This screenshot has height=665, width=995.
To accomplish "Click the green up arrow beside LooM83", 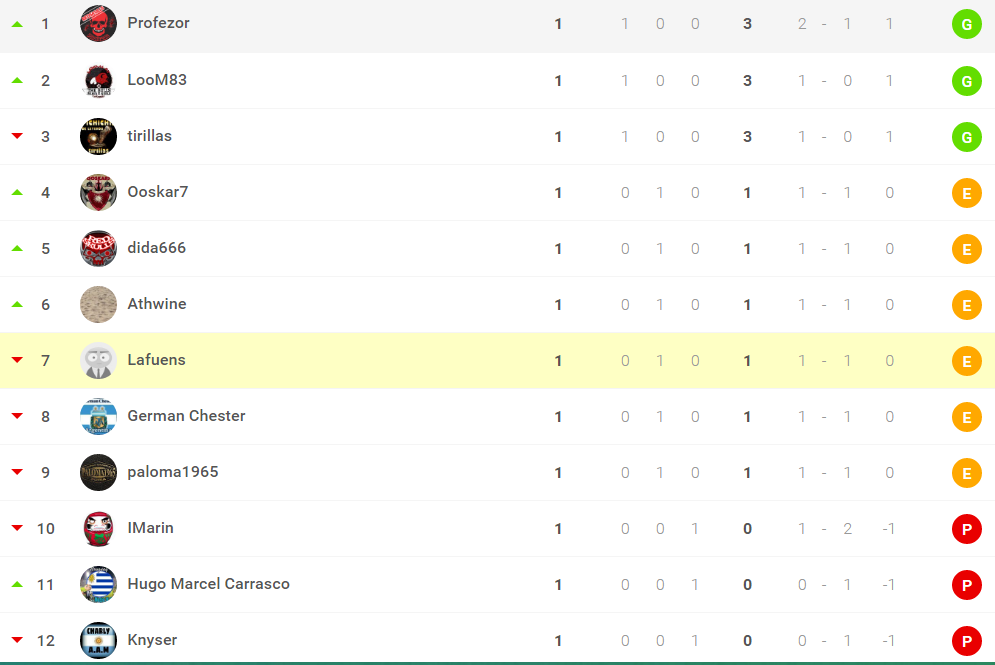I will click(x=17, y=80).
